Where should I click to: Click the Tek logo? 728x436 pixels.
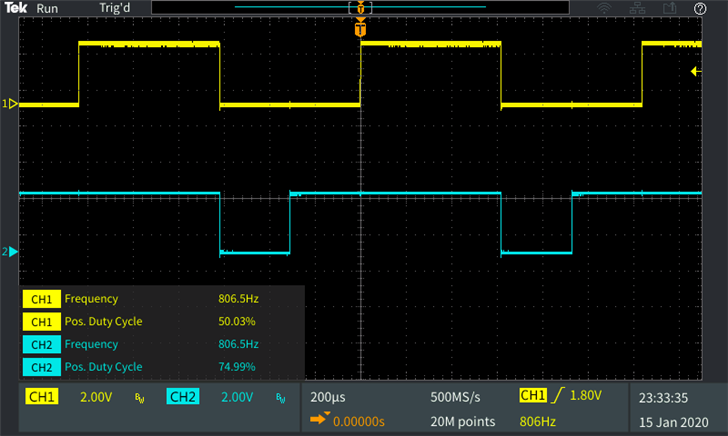click(15, 8)
